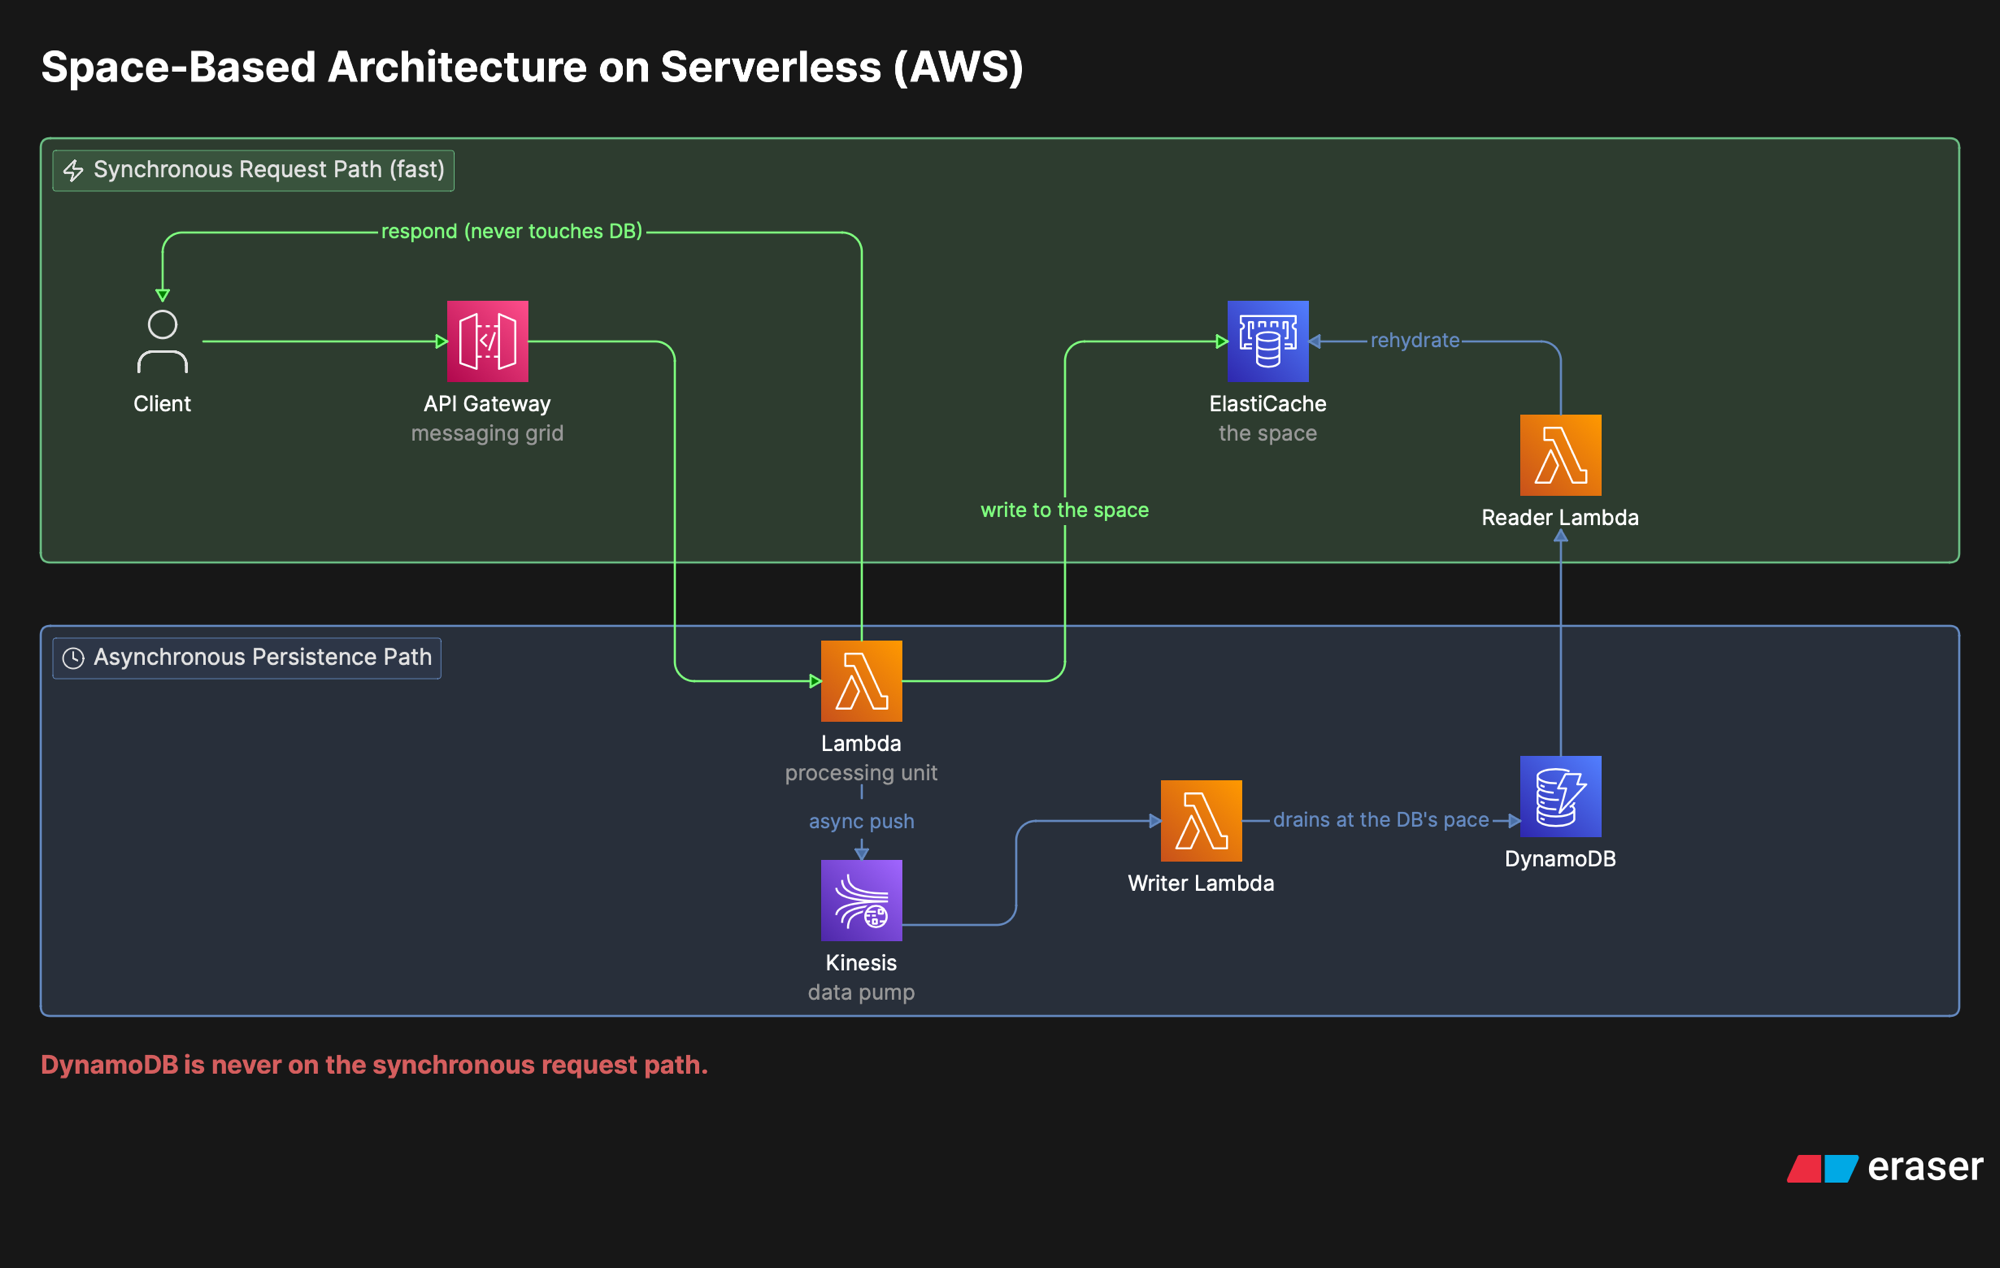Click the 'rehydrate' edge label

pyautogui.click(x=1414, y=340)
